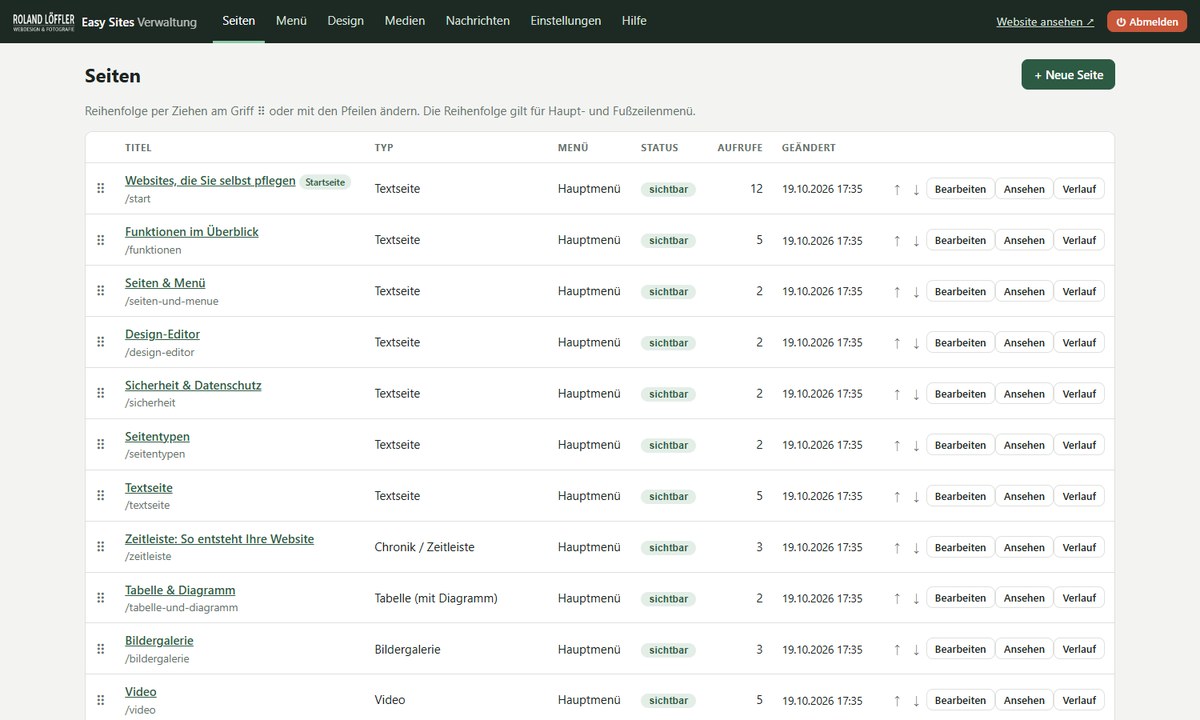Open the Menü tab
The image size is (1200, 720).
(x=291, y=20)
